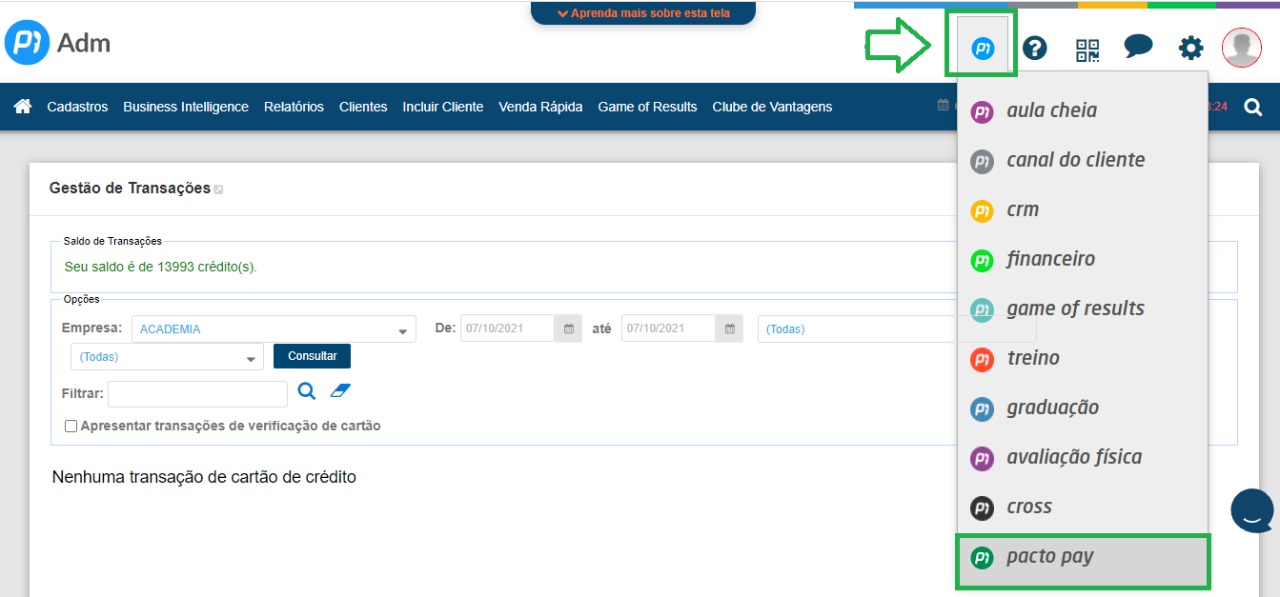Image resolution: width=1280 pixels, height=597 pixels.
Task: Open the settings gear icon
Action: pos(1190,48)
